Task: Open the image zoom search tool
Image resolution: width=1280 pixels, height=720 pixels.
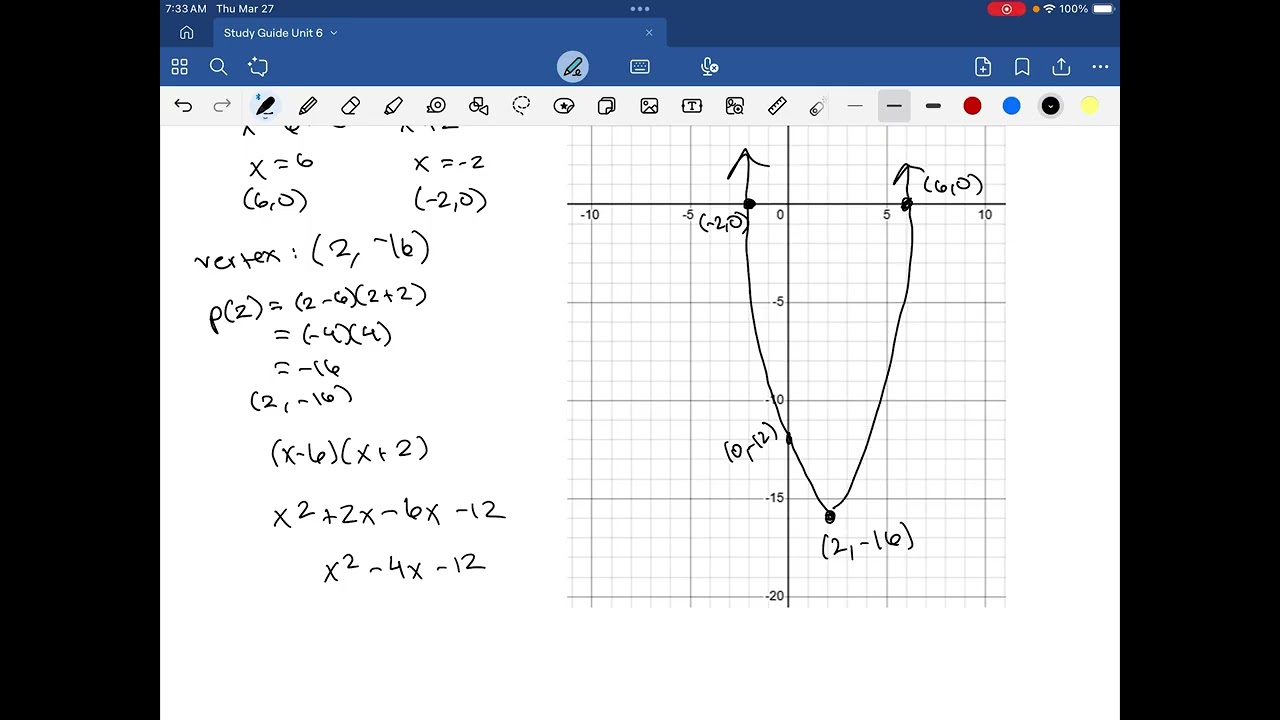Action: (735, 106)
